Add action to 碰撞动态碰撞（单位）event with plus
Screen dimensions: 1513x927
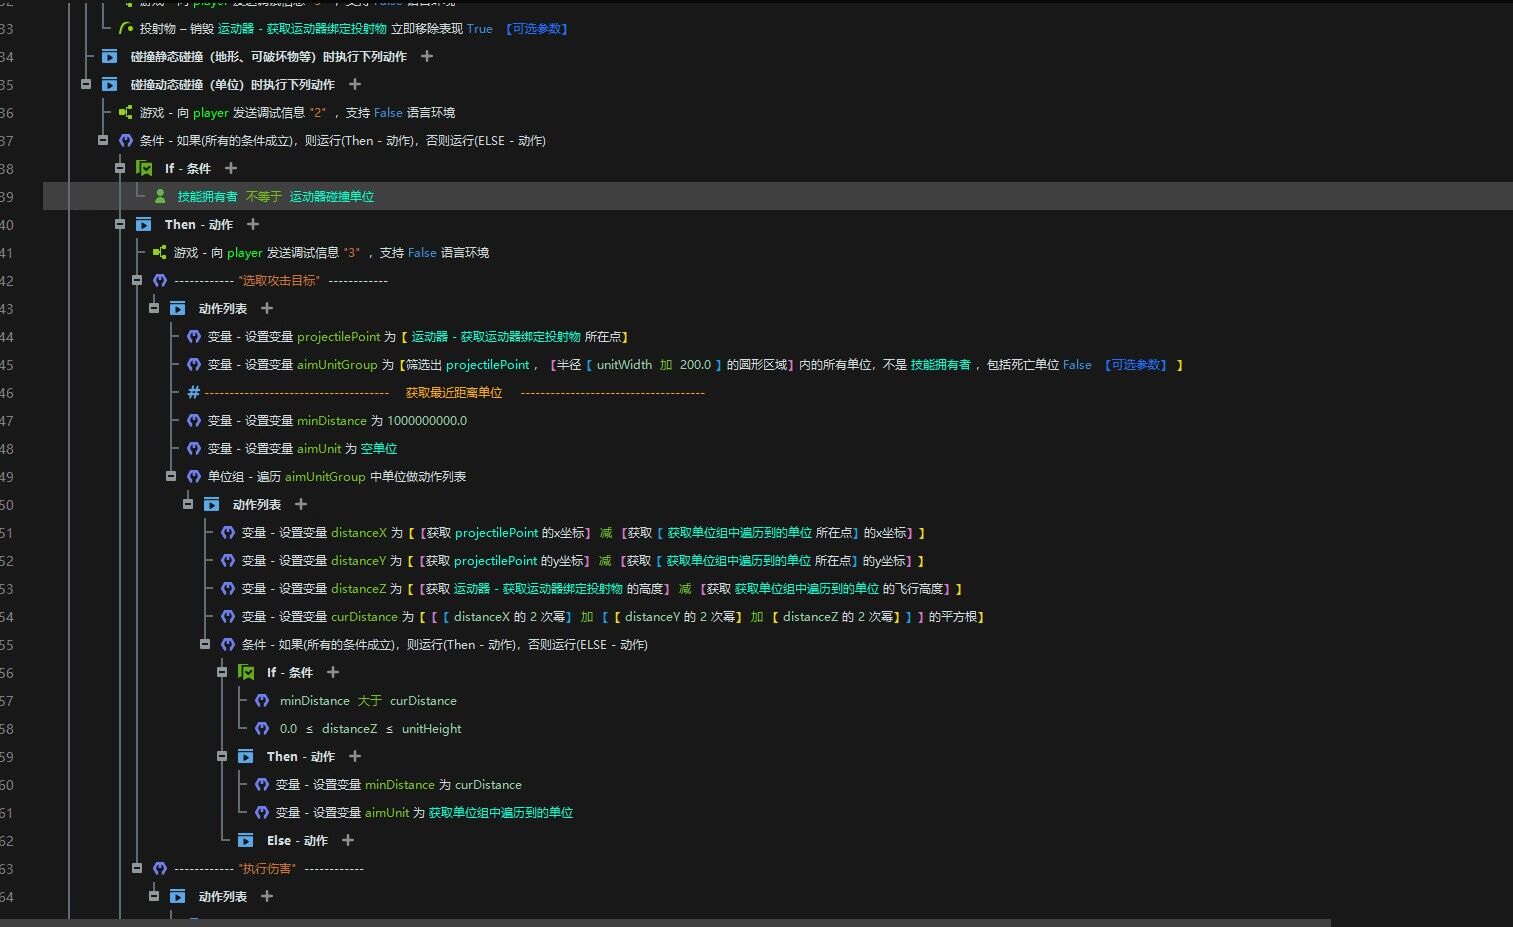tap(355, 84)
